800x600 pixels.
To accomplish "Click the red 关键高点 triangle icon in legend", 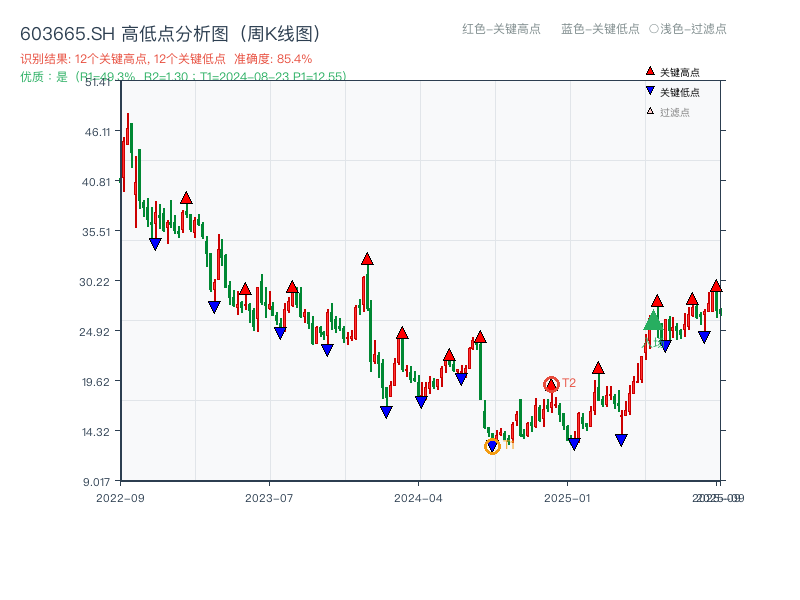I will pyautogui.click(x=648, y=70).
